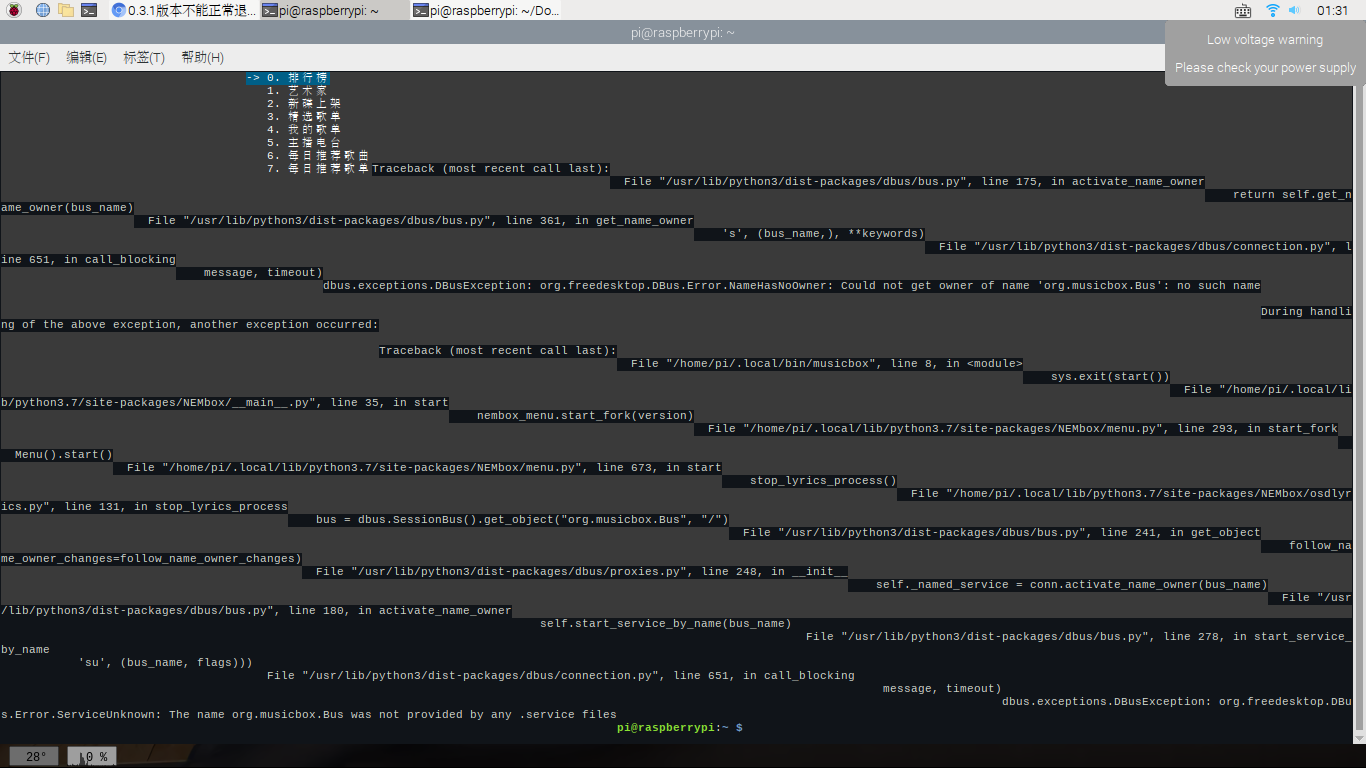Dismiss the Low voltage warning notification
Viewport: 1366px width, 768px height.
[1264, 50]
